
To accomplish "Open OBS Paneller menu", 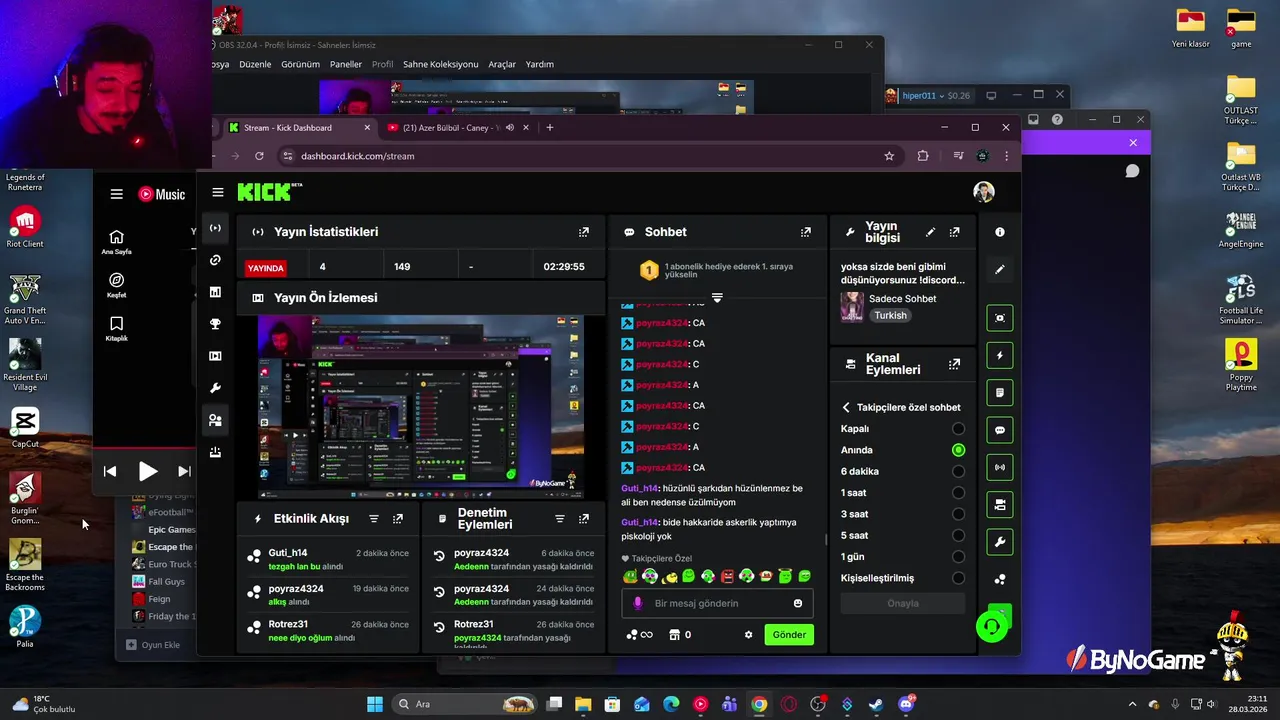I will pos(346,64).
